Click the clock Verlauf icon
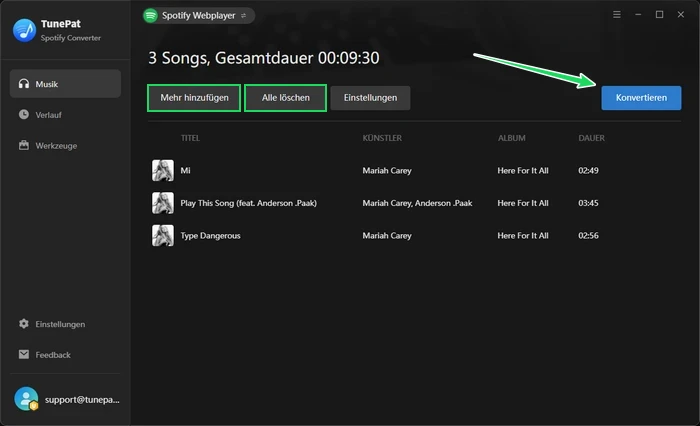The height and width of the screenshot is (426, 700). coord(24,115)
